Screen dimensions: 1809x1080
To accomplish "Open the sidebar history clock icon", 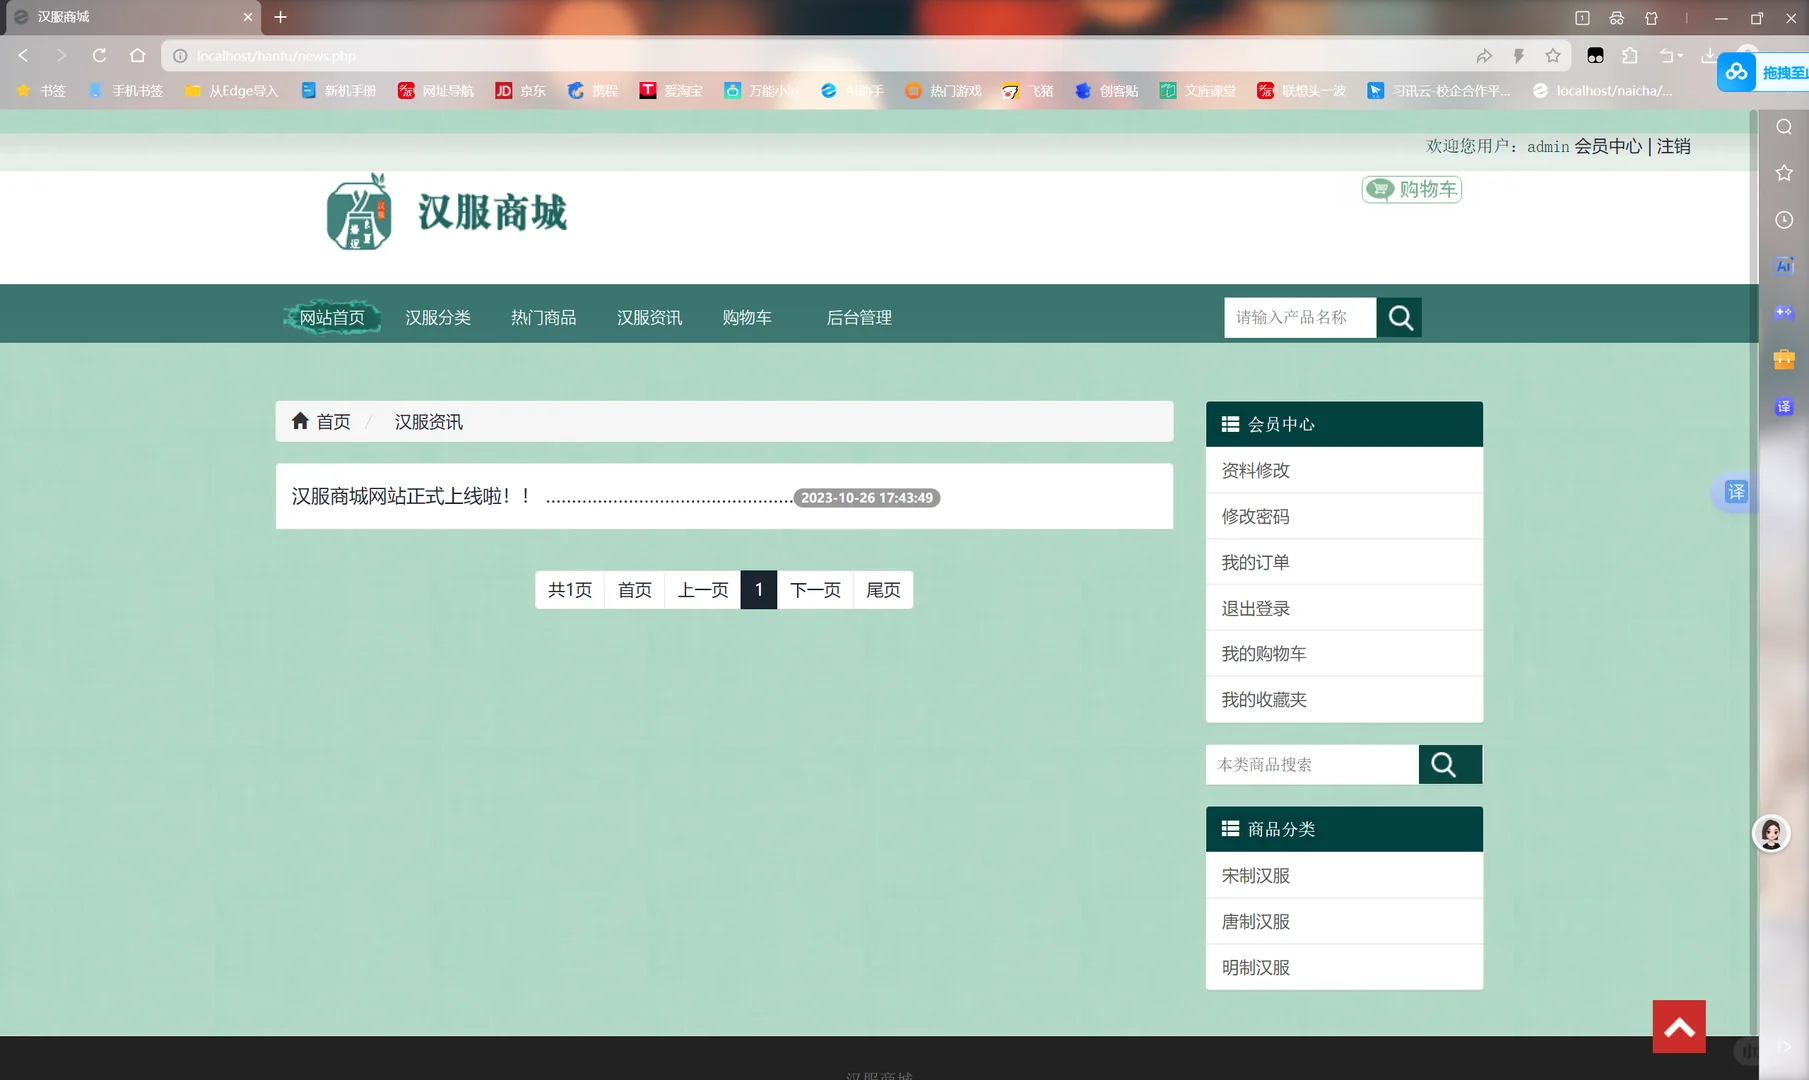I will pyautogui.click(x=1784, y=220).
